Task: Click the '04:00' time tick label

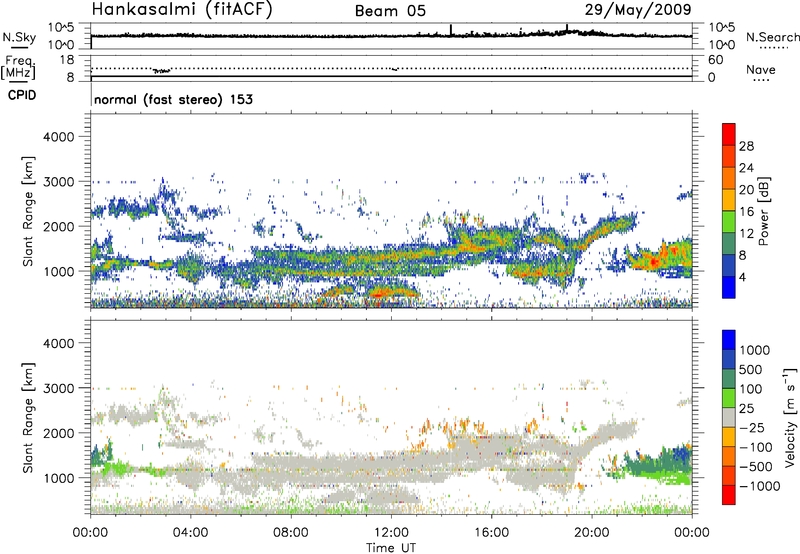Action: pyautogui.click(x=190, y=533)
